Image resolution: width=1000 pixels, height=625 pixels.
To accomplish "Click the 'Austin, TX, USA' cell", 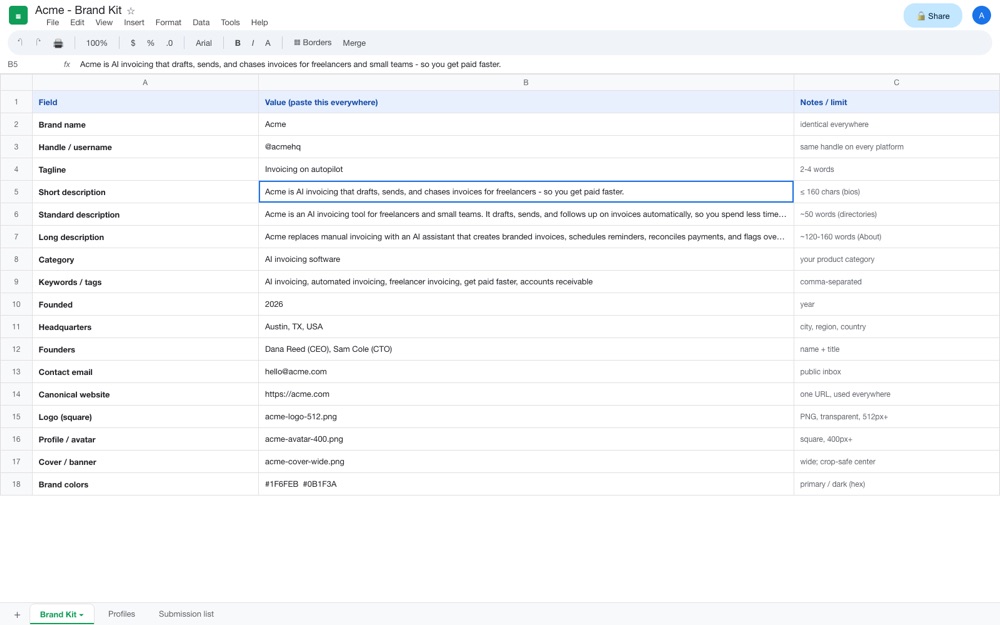I will click(x=526, y=327).
